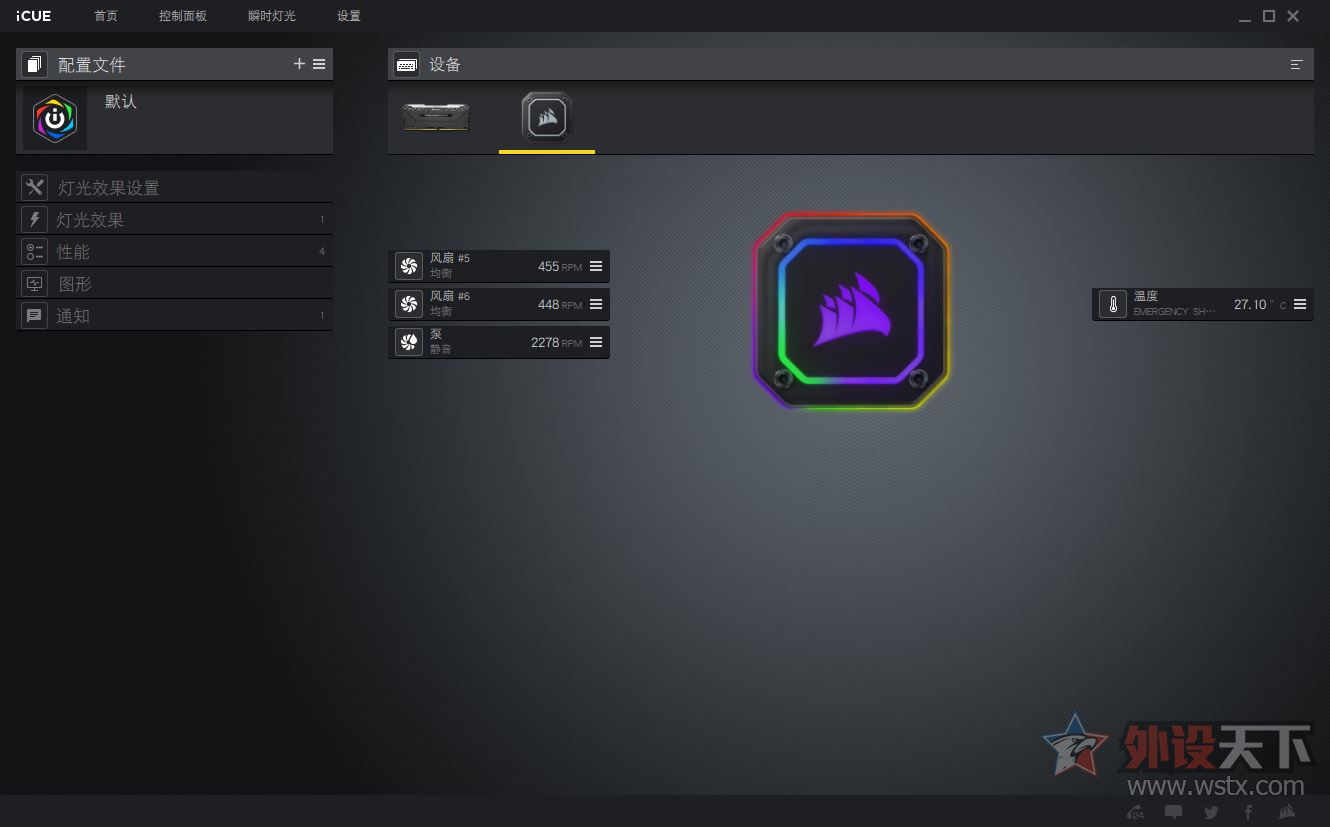The height and width of the screenshot is (827, 1330).
Task: Select the 默认 profile icon
Action: point(55,119)
